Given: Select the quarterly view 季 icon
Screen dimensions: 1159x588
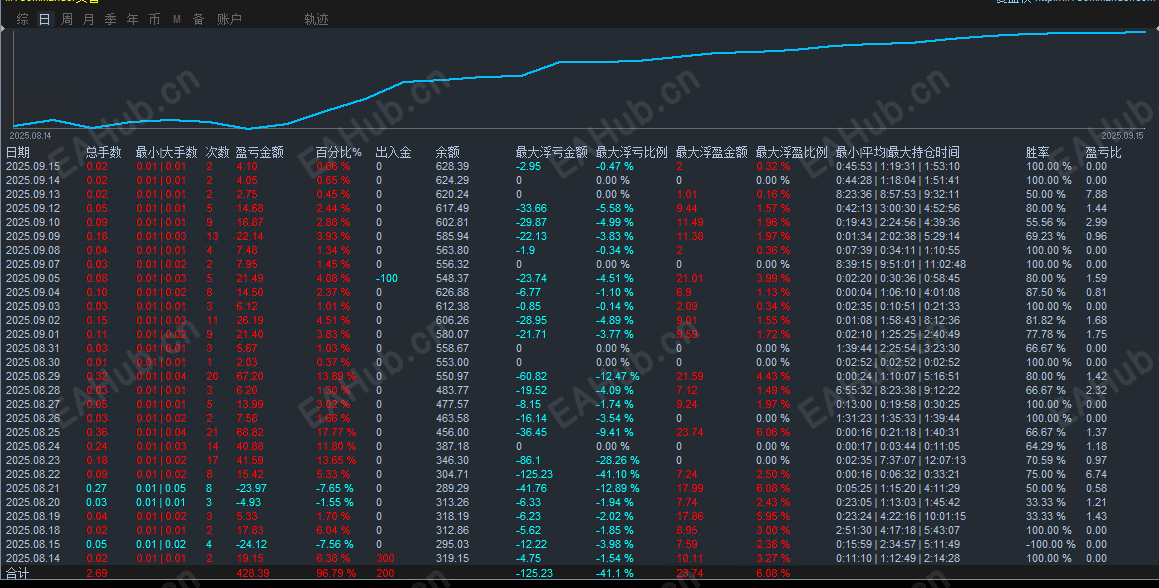Looking at the screenshot, I should tap(109, 19).
